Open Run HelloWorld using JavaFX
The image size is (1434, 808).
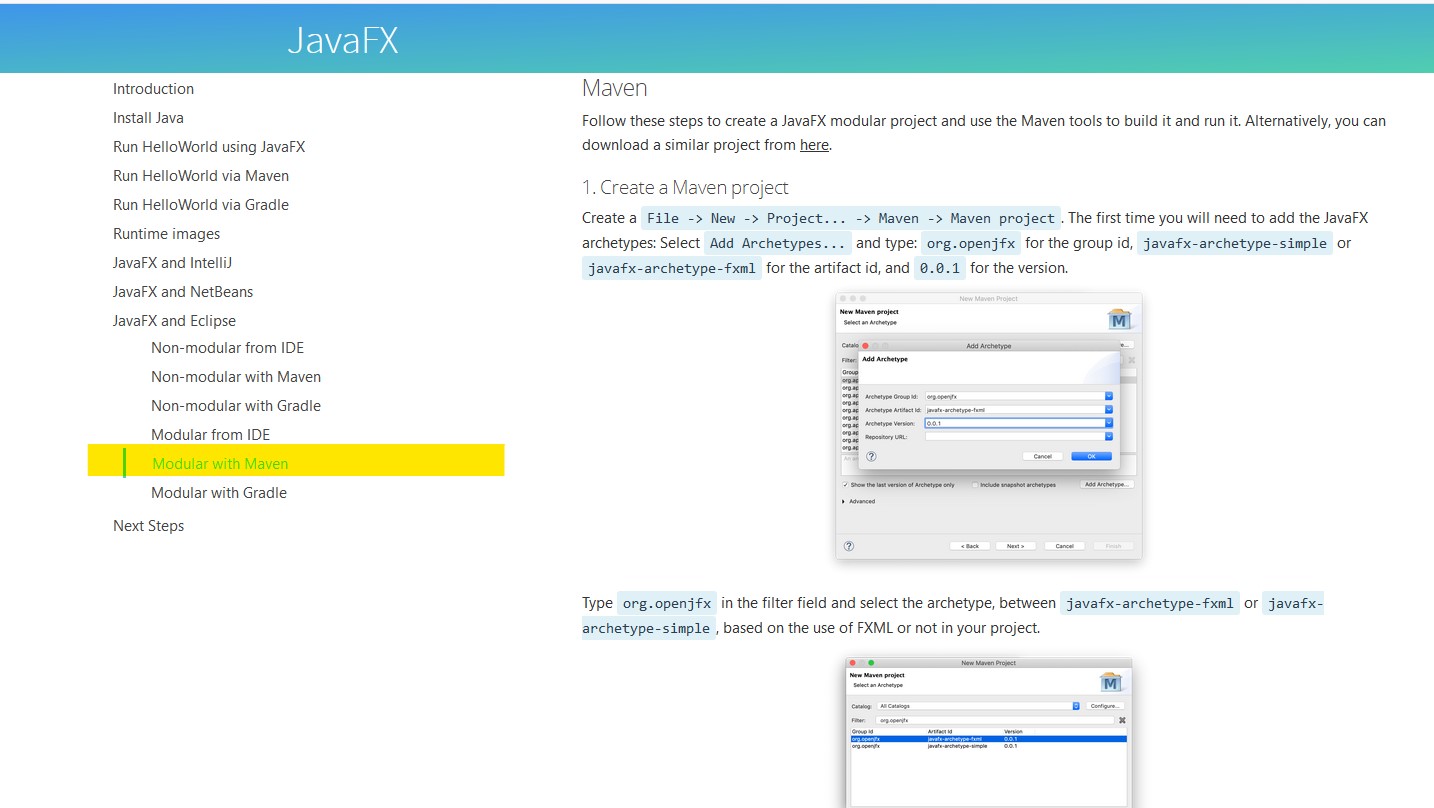(209, 147)
